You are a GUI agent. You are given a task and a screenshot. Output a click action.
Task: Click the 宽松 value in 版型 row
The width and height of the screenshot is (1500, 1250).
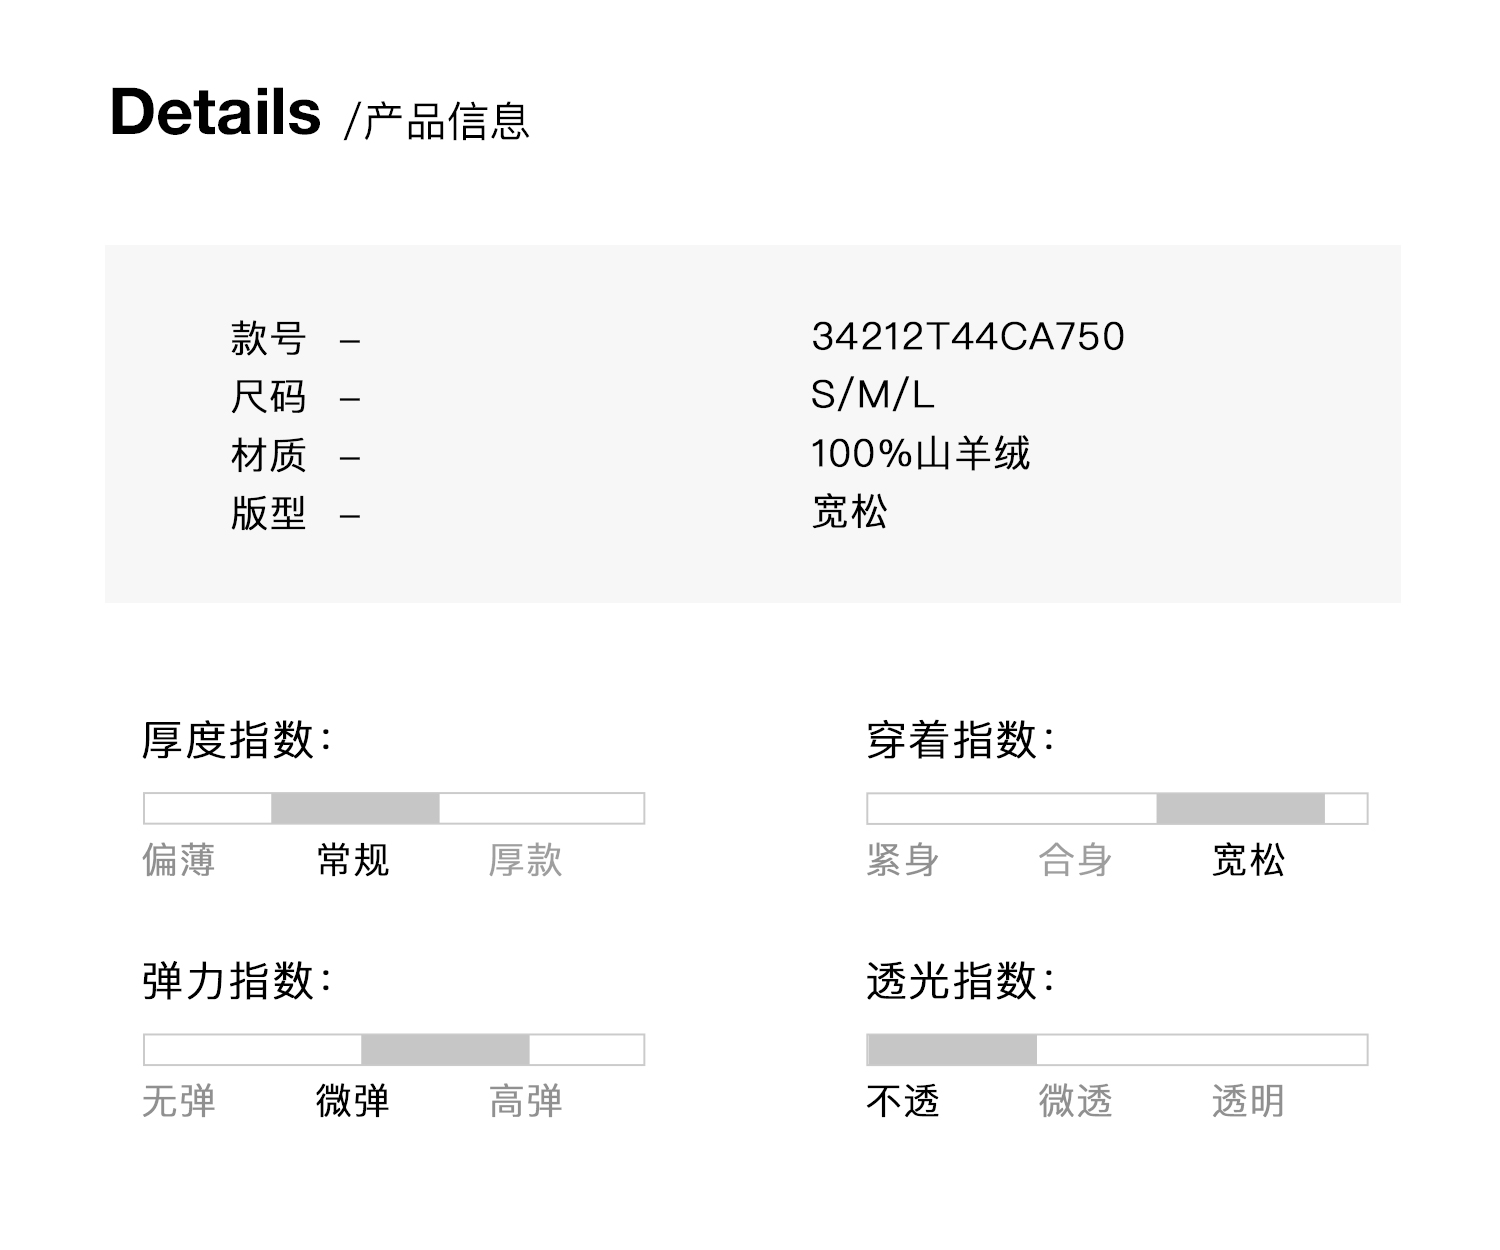pyautogui.click(x=849, y=513)
